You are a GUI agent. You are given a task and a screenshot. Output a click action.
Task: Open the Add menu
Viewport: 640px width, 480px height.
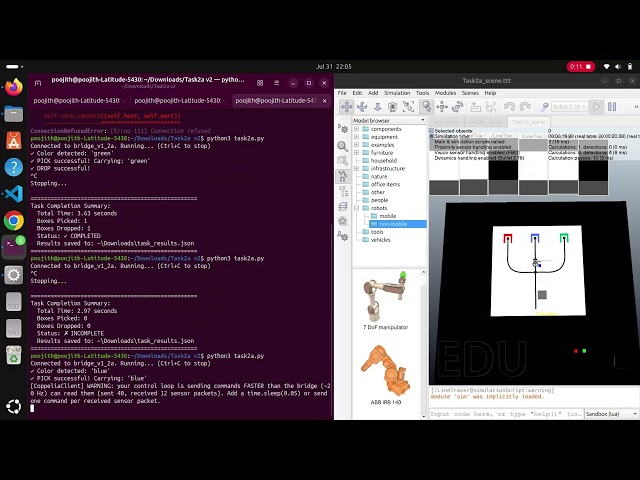point(373,93)
